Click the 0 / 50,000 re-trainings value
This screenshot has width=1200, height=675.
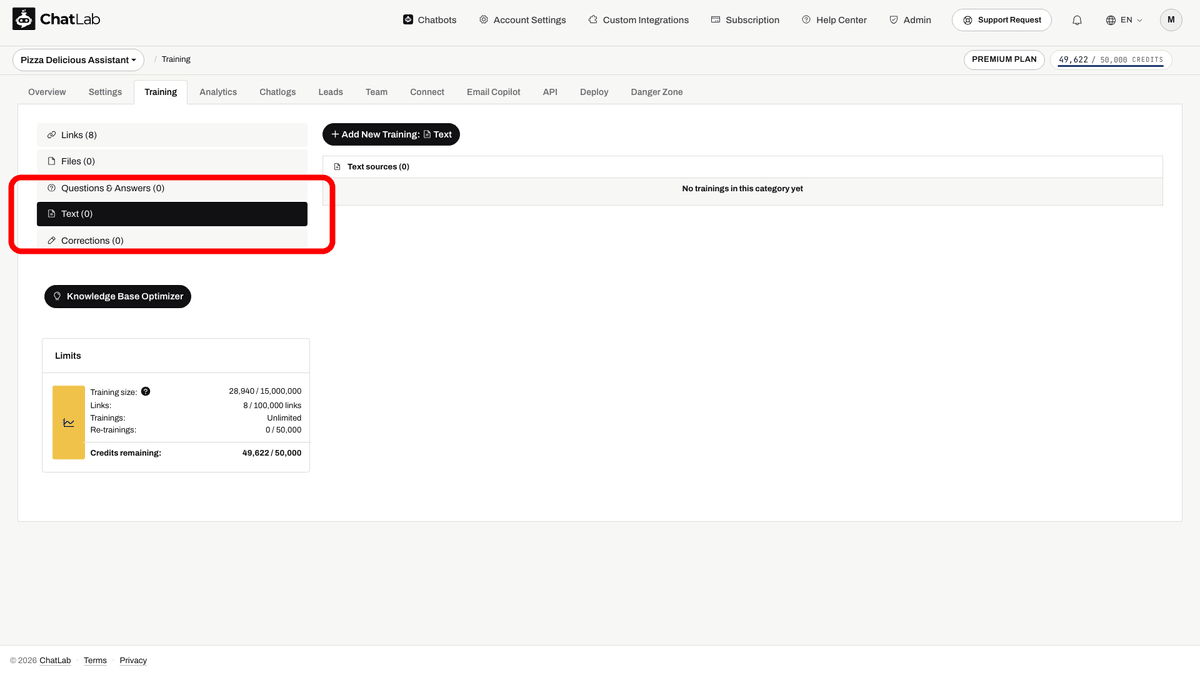[283, 430]
